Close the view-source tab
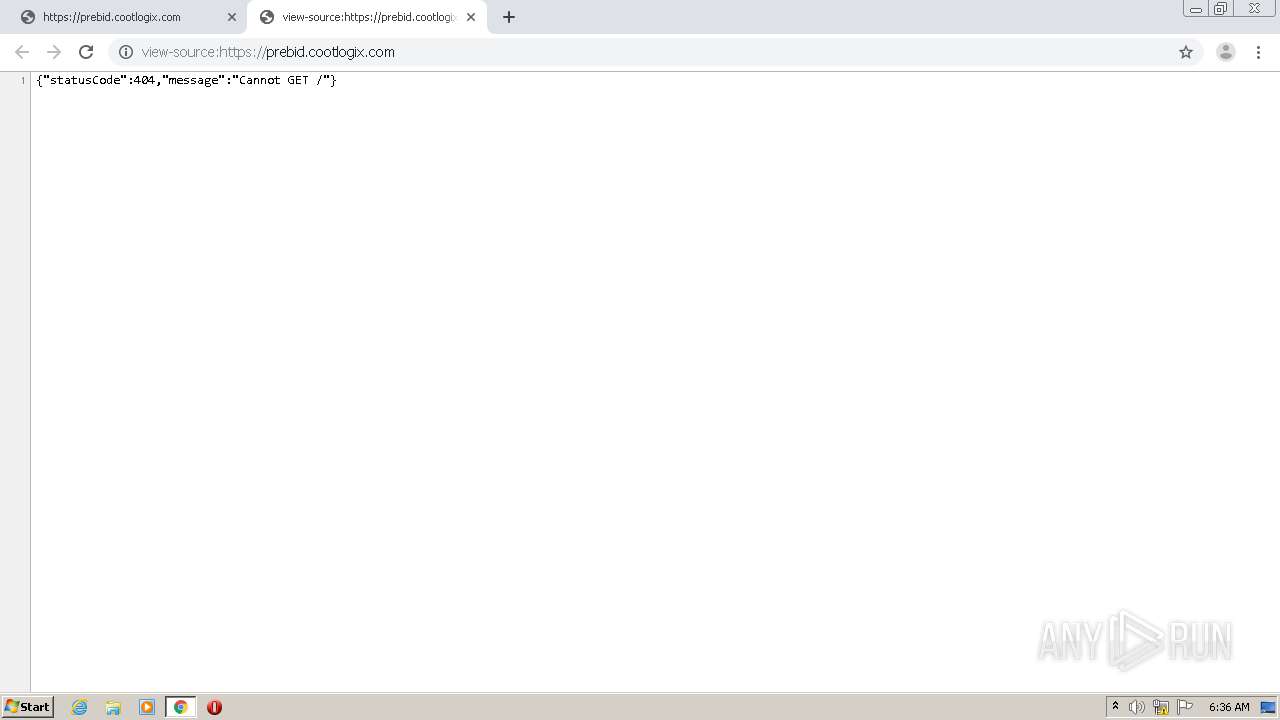 coord(471,17)
